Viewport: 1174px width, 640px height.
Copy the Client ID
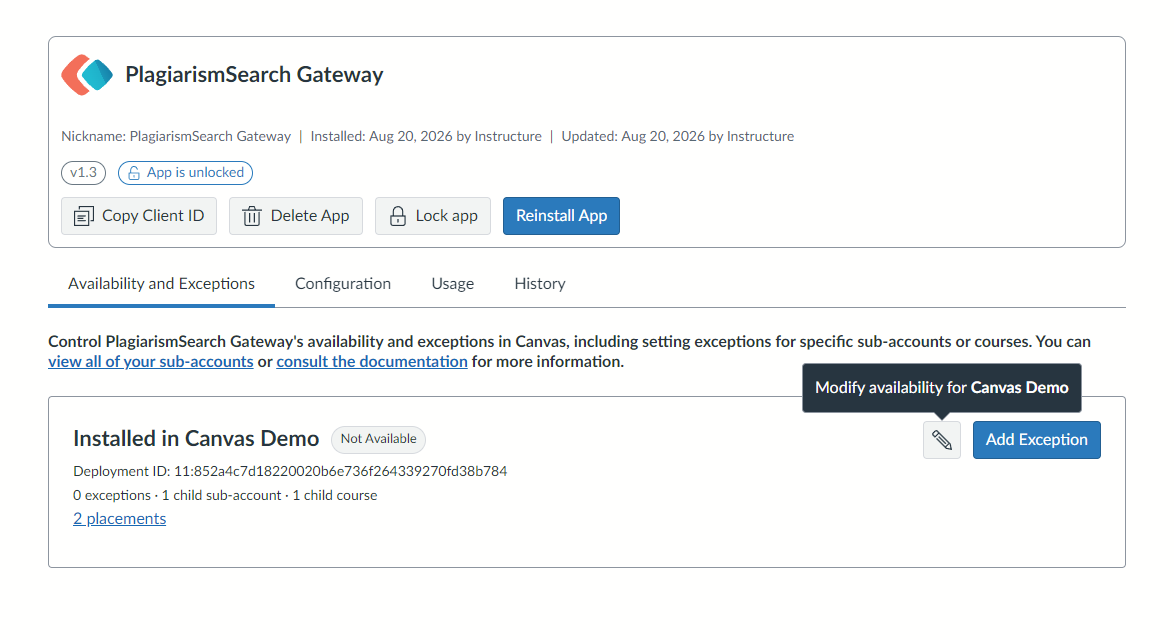click(139, 216)
